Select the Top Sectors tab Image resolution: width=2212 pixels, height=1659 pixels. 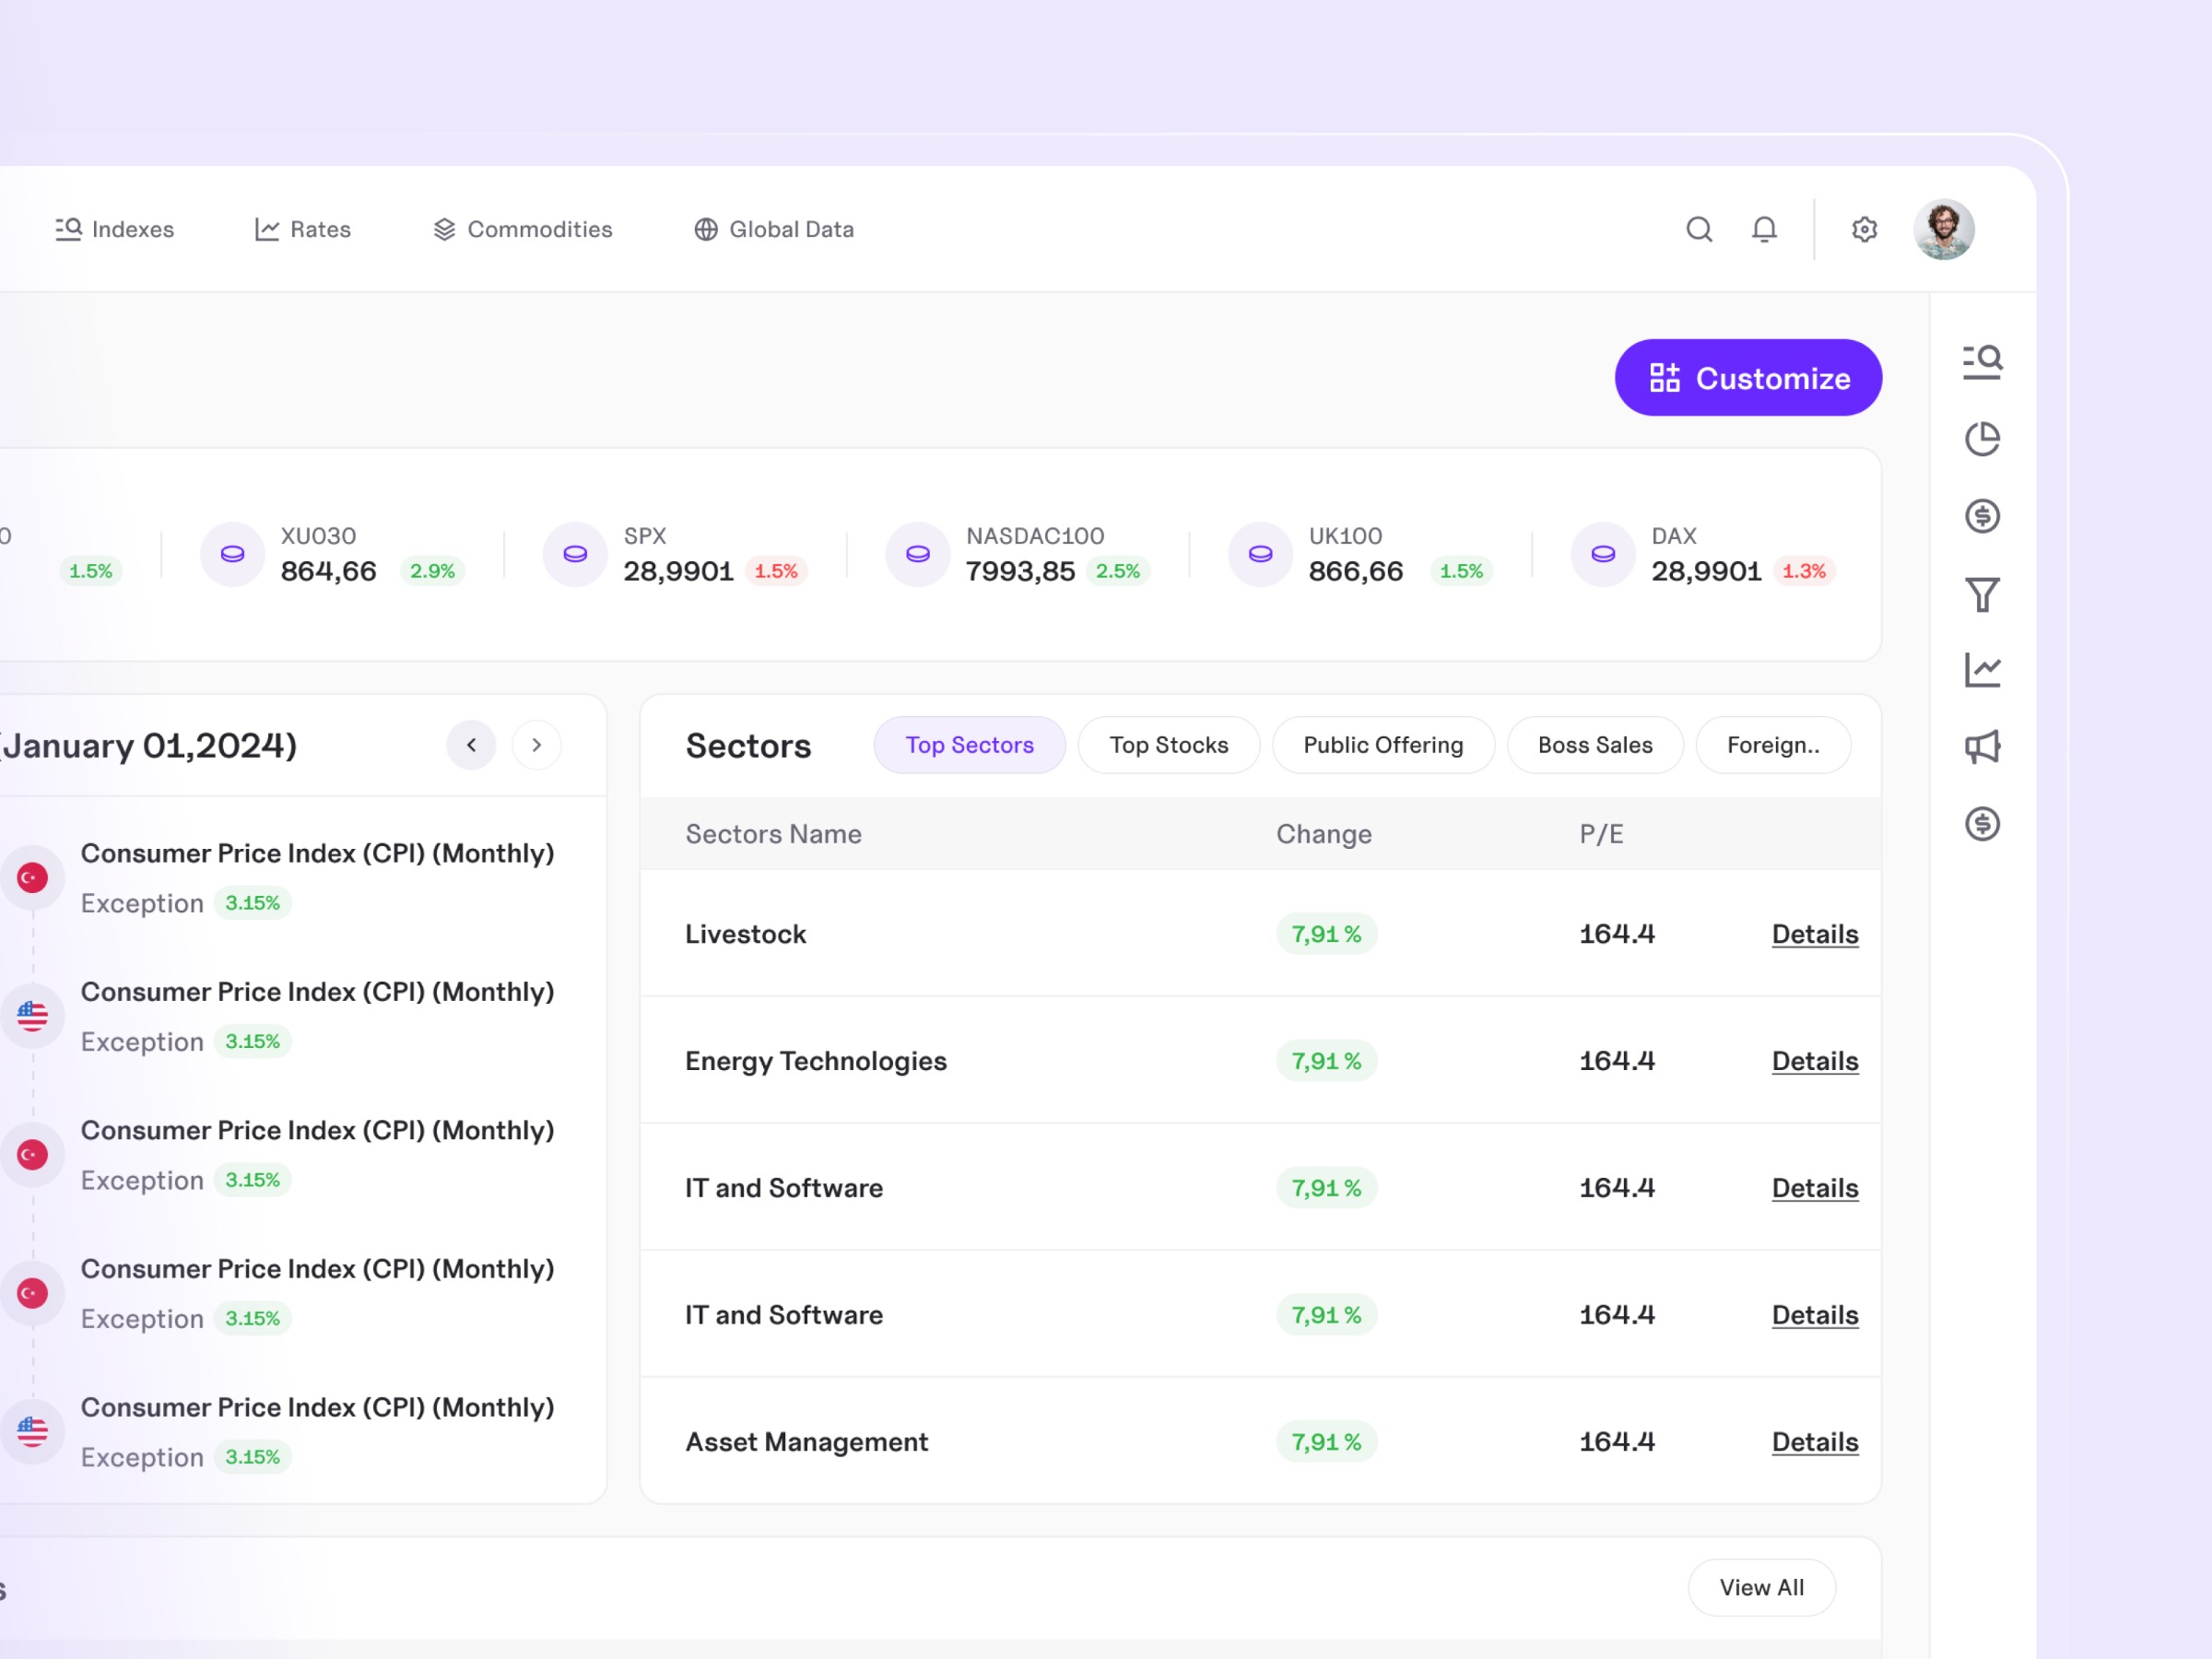970,745
